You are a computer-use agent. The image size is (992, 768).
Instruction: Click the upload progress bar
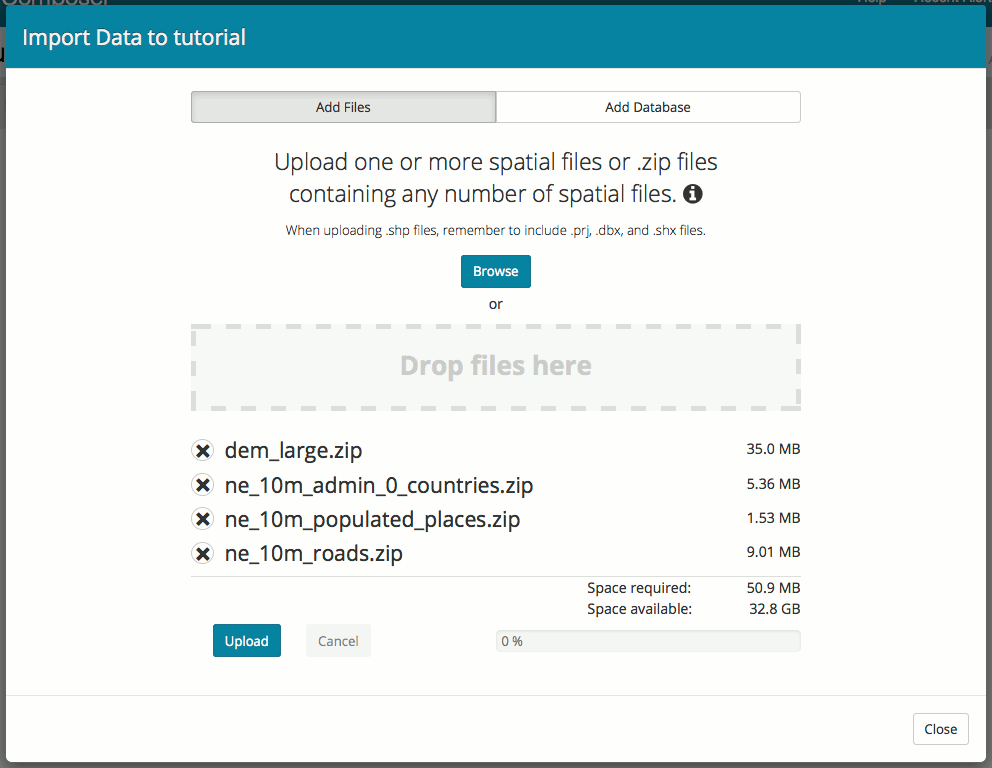(648, 641)
